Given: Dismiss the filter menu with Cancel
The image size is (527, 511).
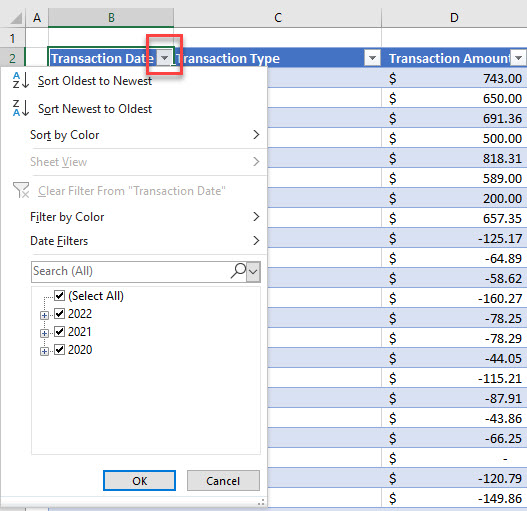Looking at the screenshot, I should tap(223, 481).
